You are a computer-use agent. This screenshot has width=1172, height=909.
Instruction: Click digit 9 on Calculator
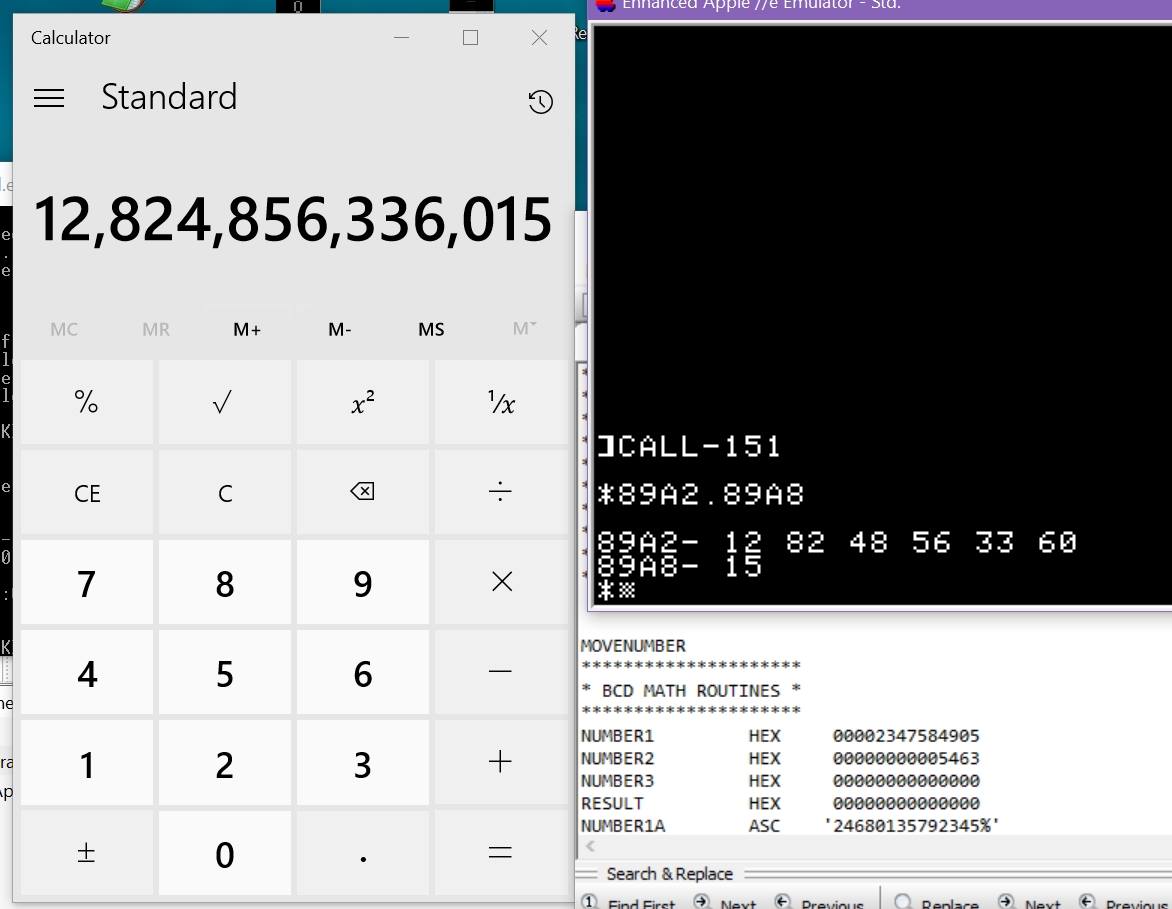[363, 582]
